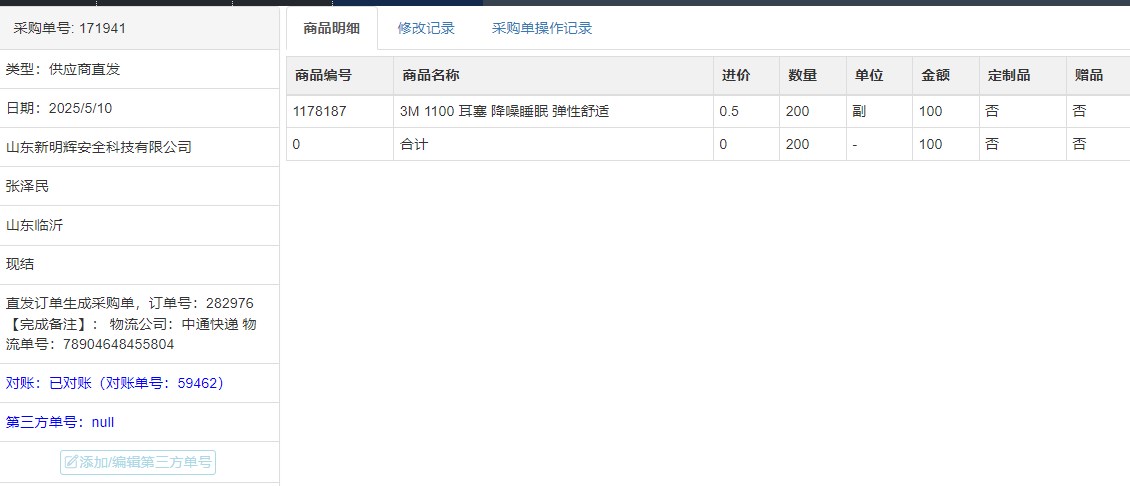Click supplier name 山东新明辉安全科技有限公司
Screen dimensions: 1130x486
[x=99, y=148]
